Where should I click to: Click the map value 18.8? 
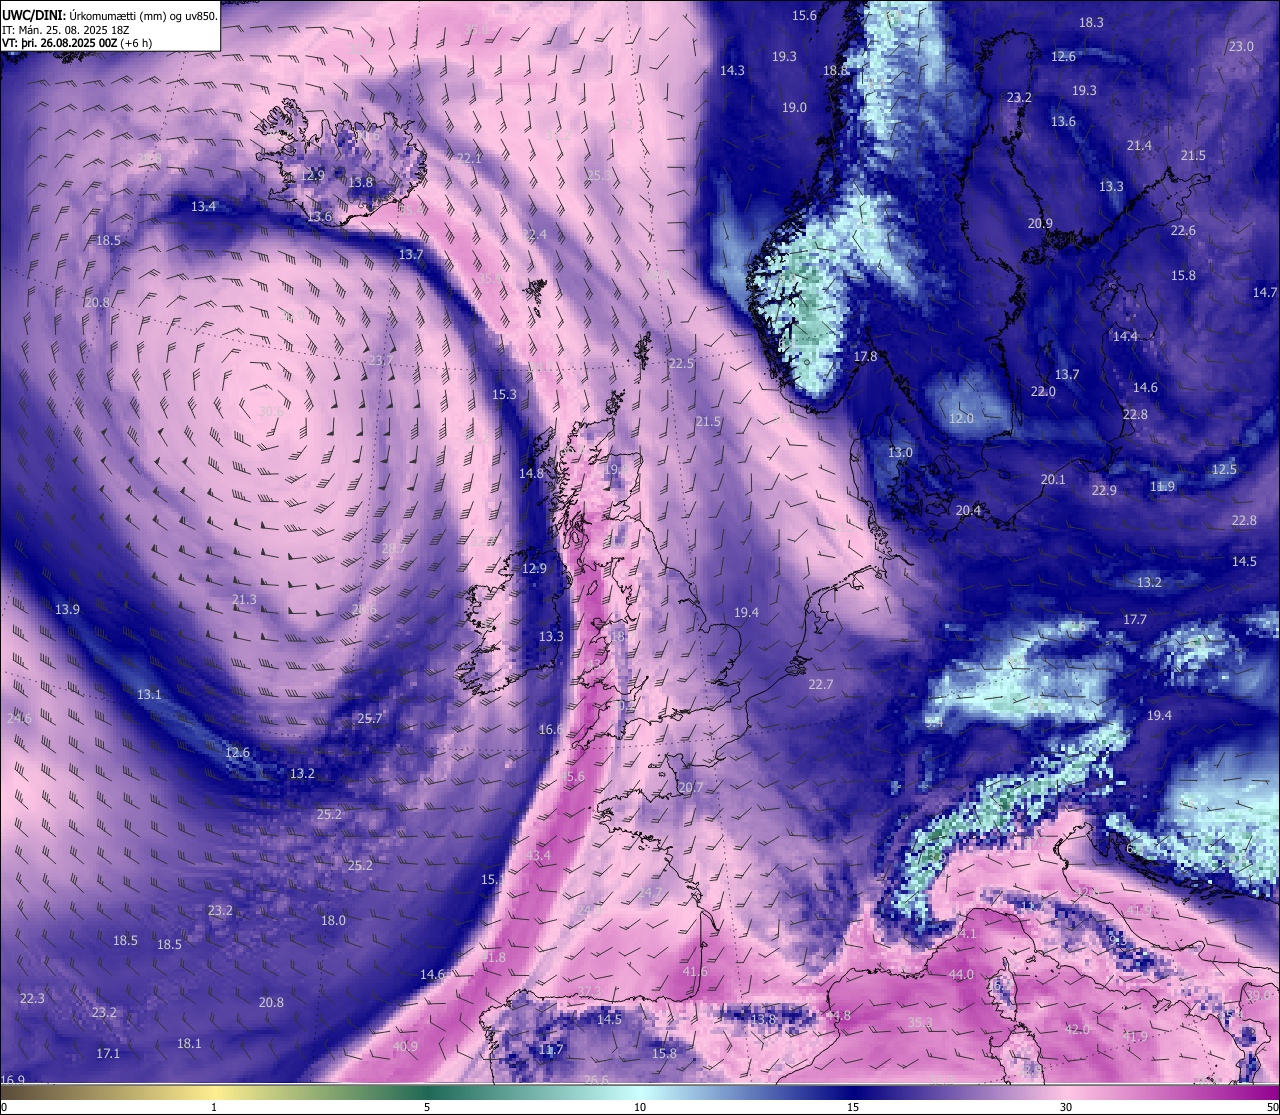835,70
